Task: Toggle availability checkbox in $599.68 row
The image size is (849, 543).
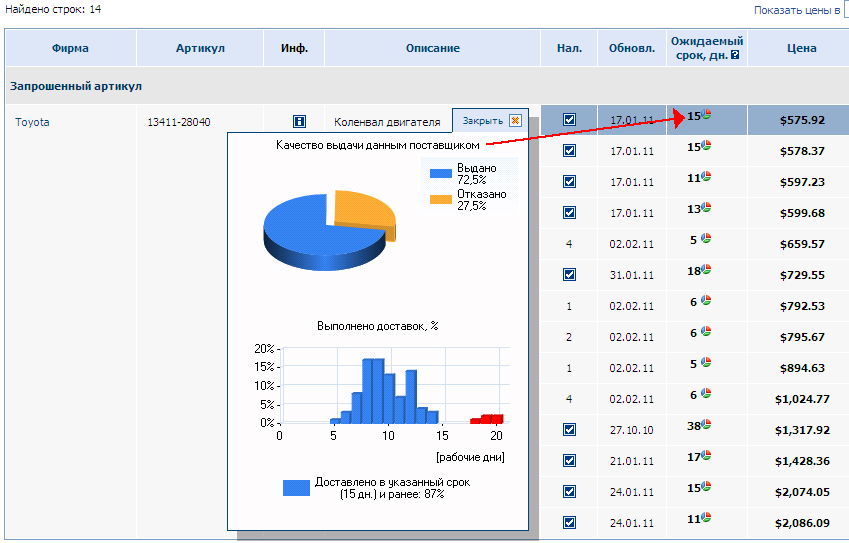Action: (x=569, y=212)
